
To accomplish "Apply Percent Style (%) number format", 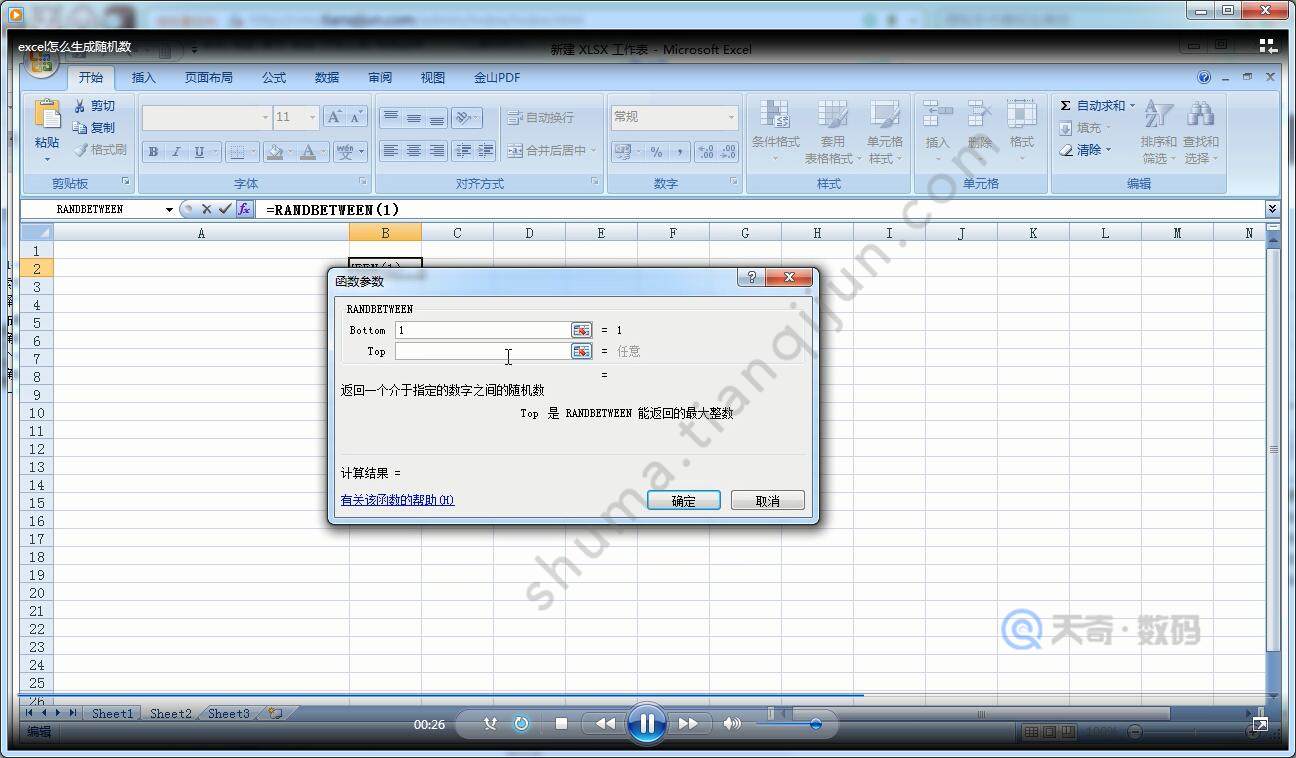I will (656, 152).
